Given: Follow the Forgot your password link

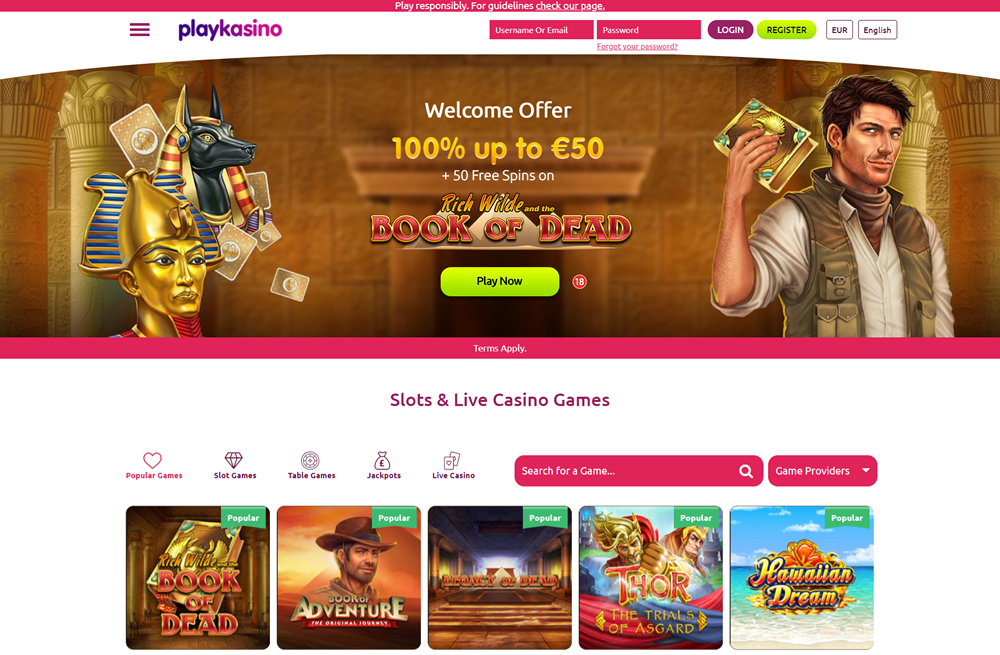Looking at the screenshot, I should tap(637, 47).
